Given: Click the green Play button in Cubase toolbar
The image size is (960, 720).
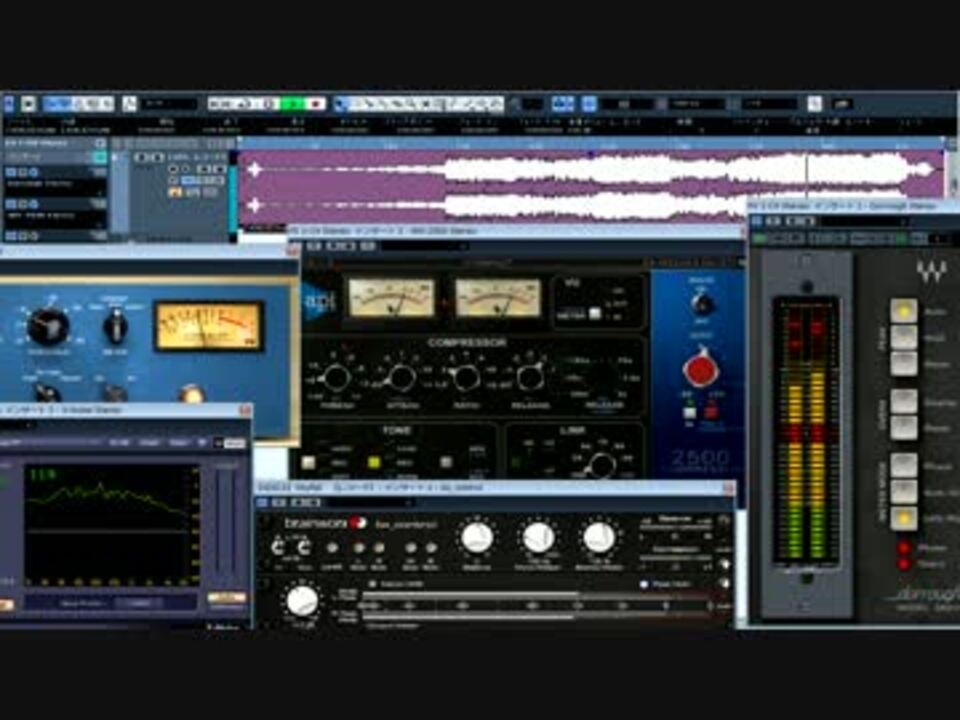Looking at the screenshot, I should (294, 104).
